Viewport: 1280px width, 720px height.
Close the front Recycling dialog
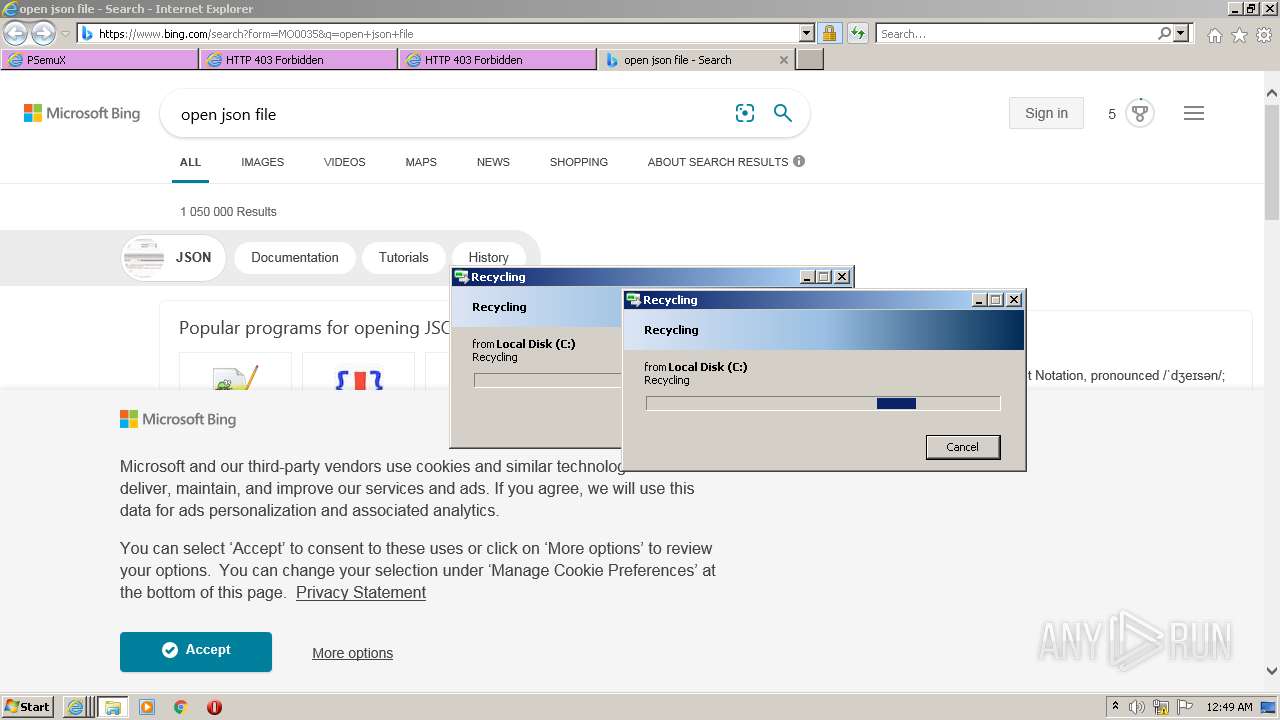pos(1014,300)
